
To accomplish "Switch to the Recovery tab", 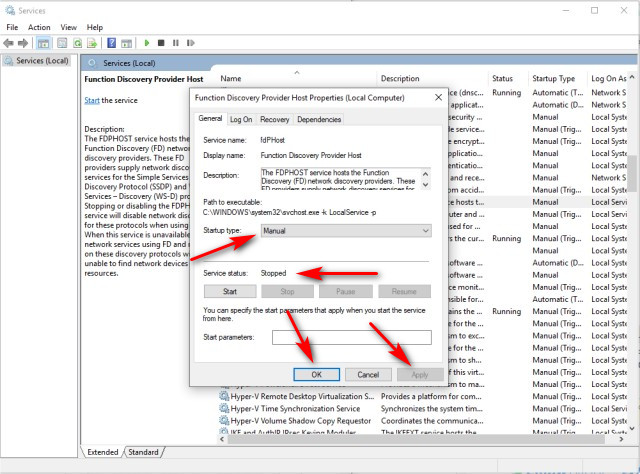I will [274, 119].
